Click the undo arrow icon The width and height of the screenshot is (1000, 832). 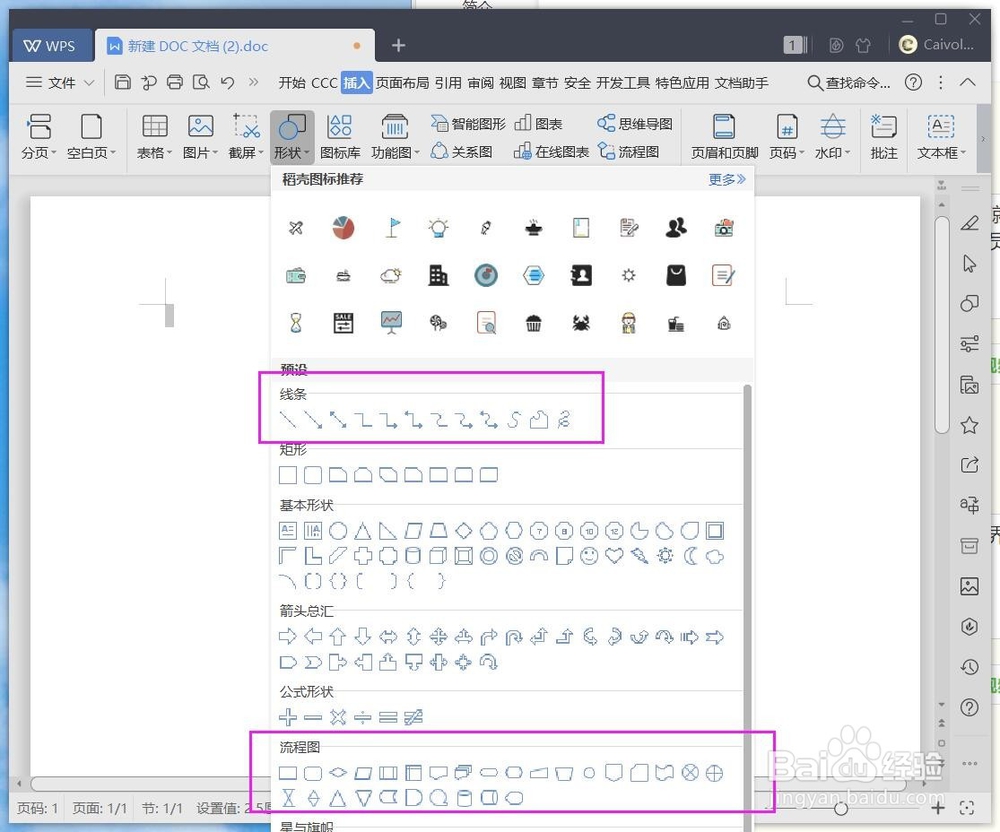pos(227,82)
